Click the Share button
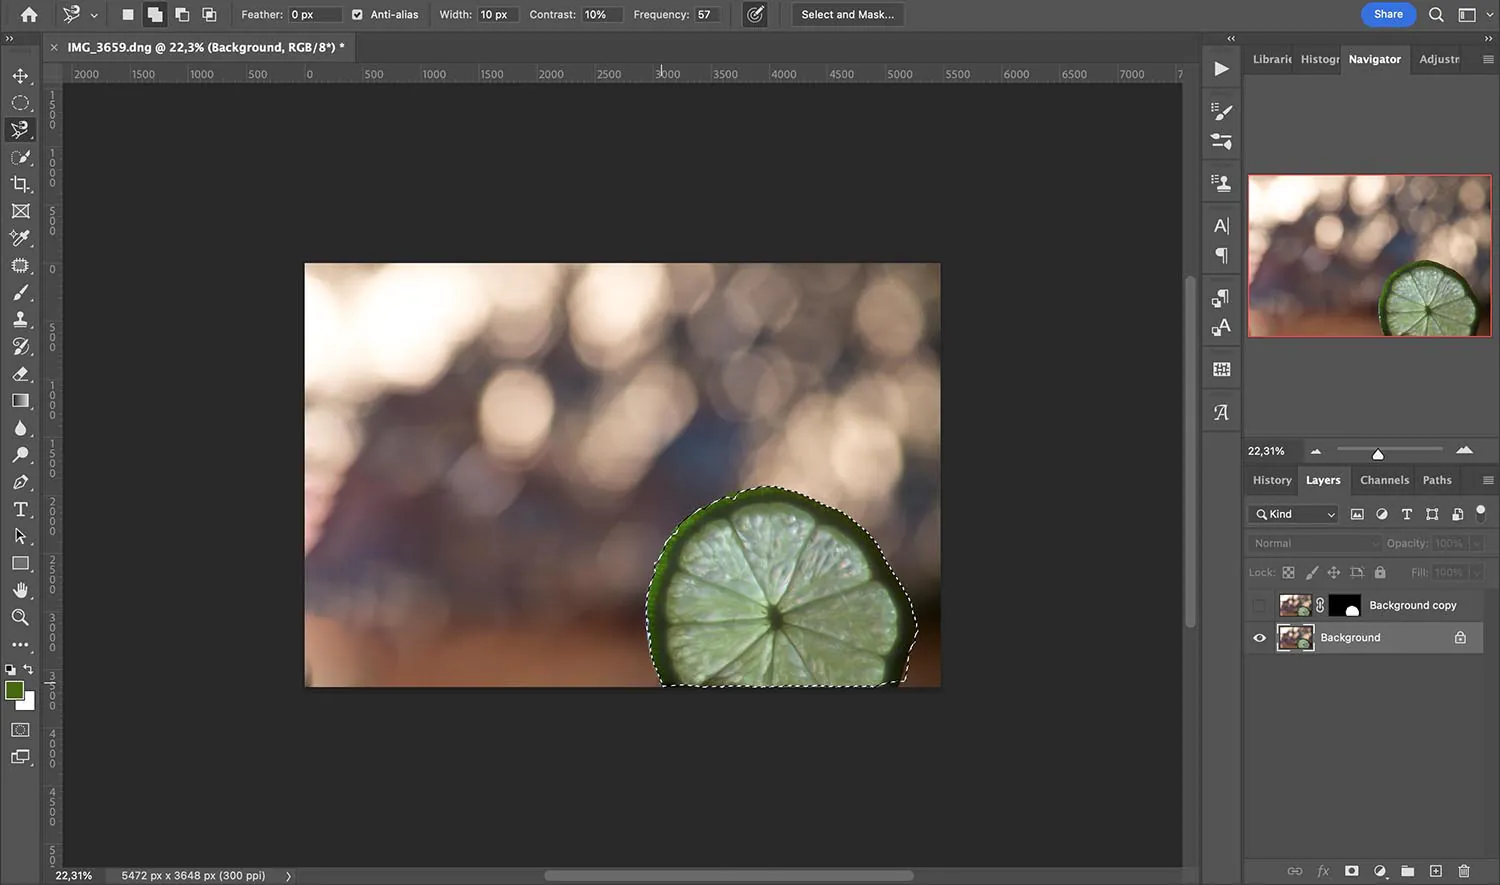The height and width of the screenshot is (885, 1500). pyautogui.click(x=1388, y=14)
